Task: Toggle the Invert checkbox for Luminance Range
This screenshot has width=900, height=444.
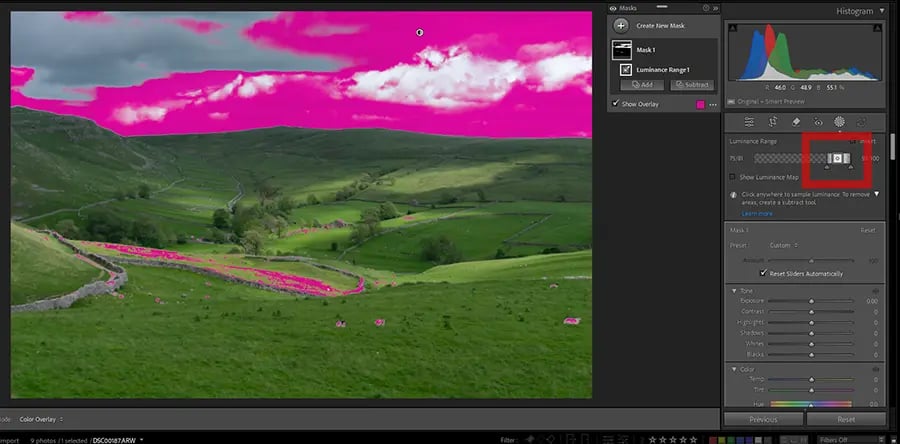Action: pyautogui.click(x=851, y=141)
